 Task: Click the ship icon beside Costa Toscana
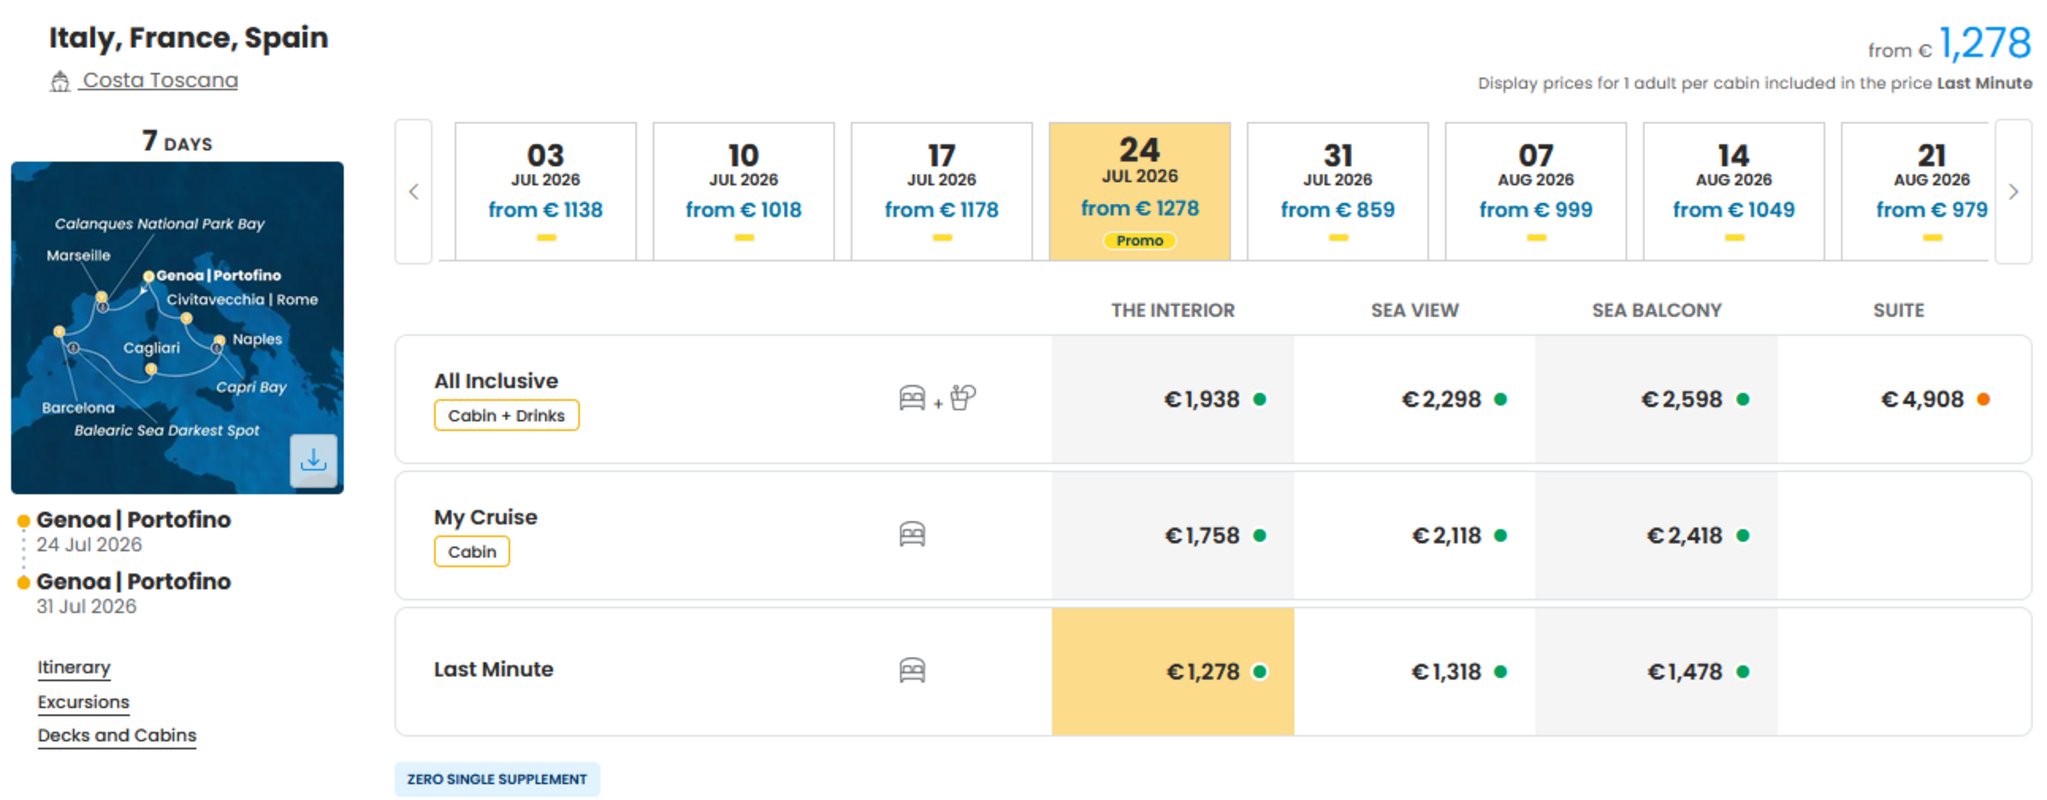pyautogui.click(x=60, y=81)
